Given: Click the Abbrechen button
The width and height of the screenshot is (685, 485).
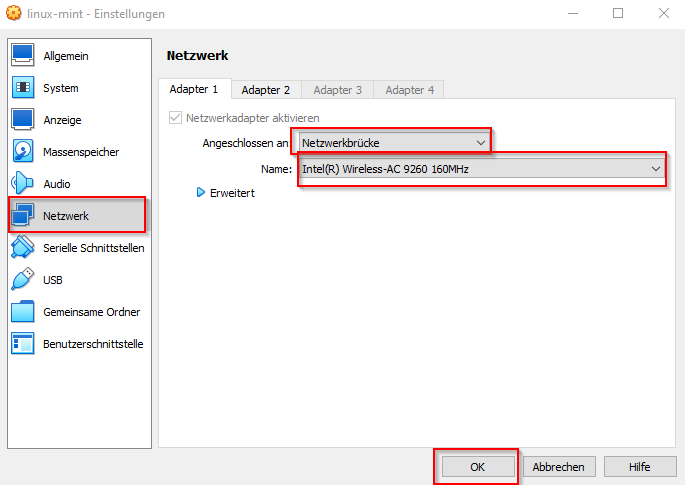Looking at the screenshot, I should 559,467.
